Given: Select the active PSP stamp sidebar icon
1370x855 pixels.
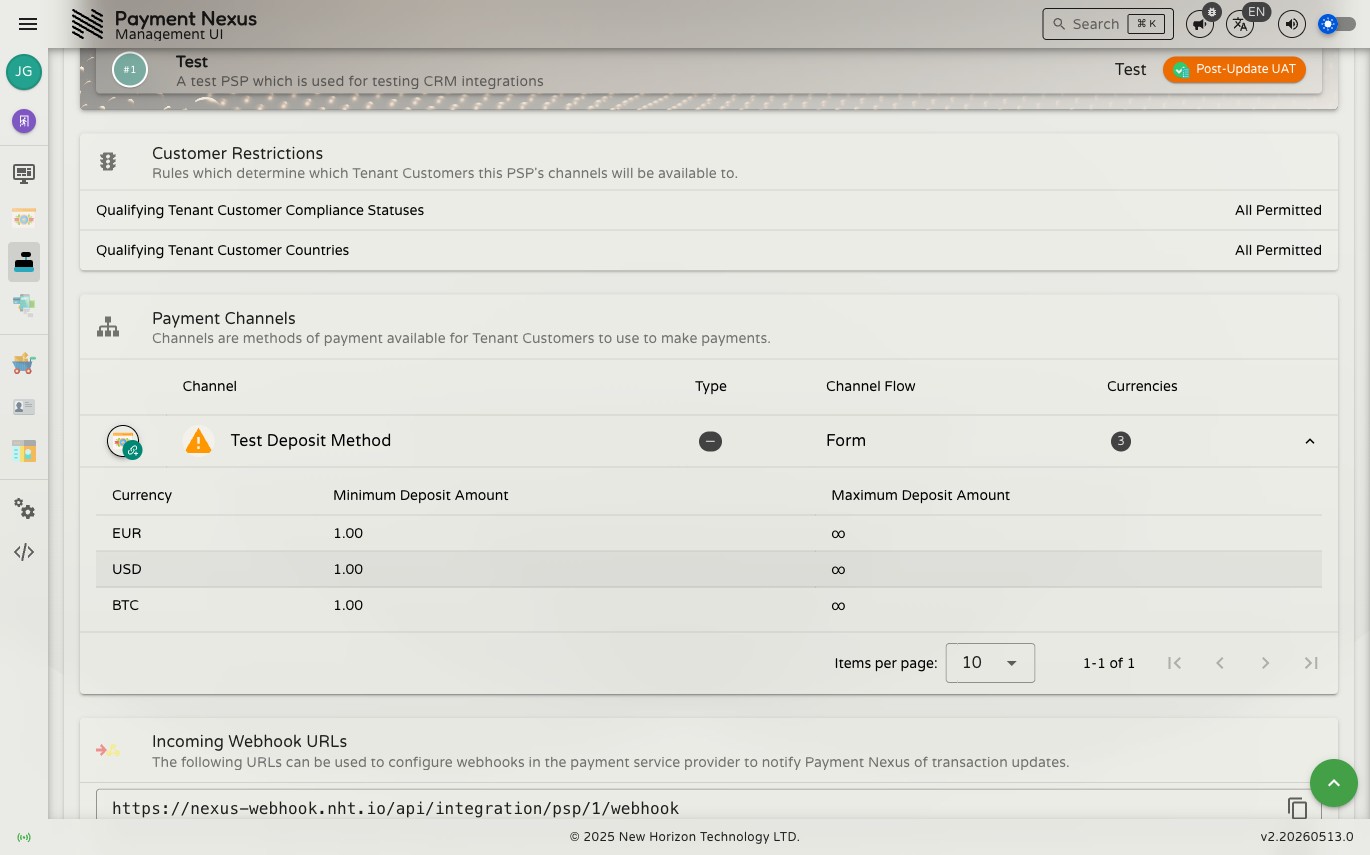Looking at the screenshot, I should coord(24,262).
